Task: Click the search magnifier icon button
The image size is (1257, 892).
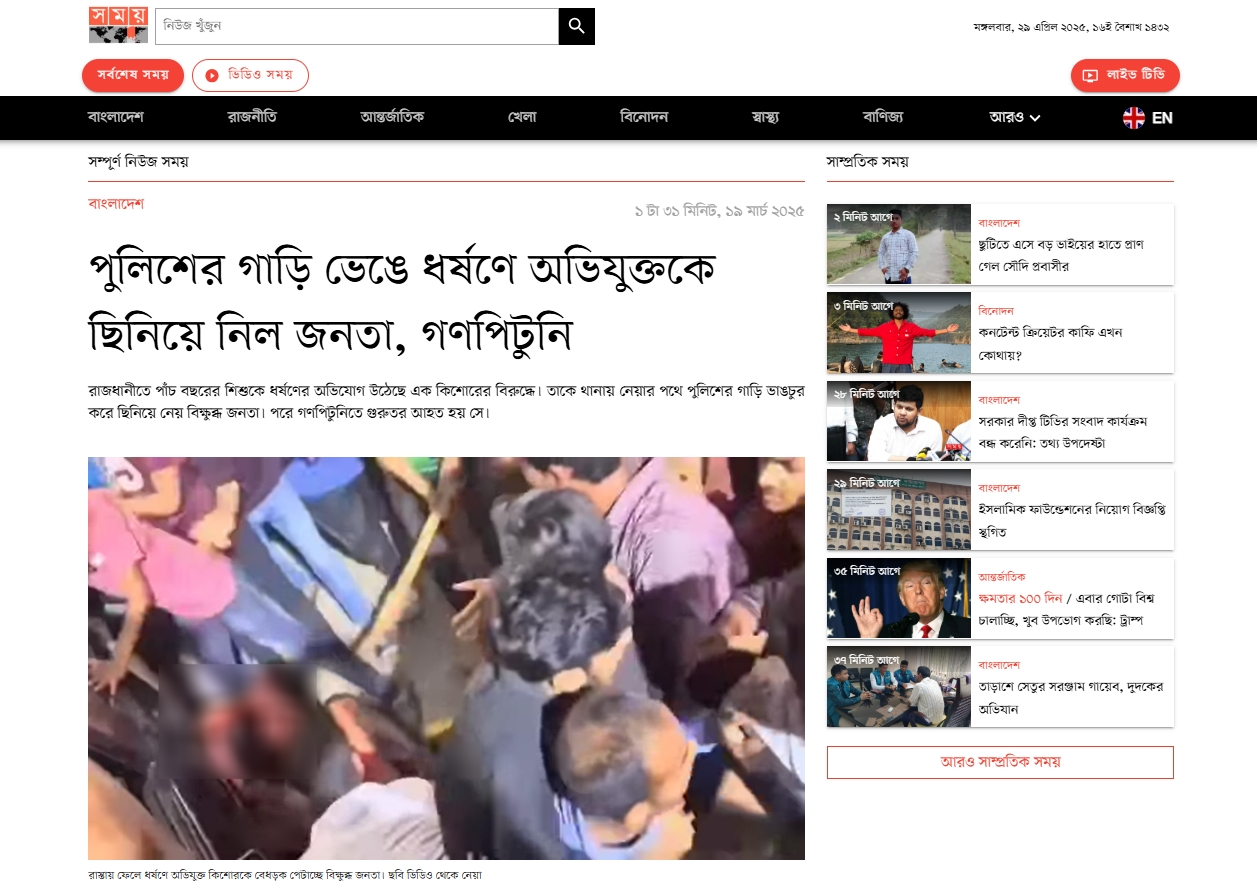Action: point(576,26)
